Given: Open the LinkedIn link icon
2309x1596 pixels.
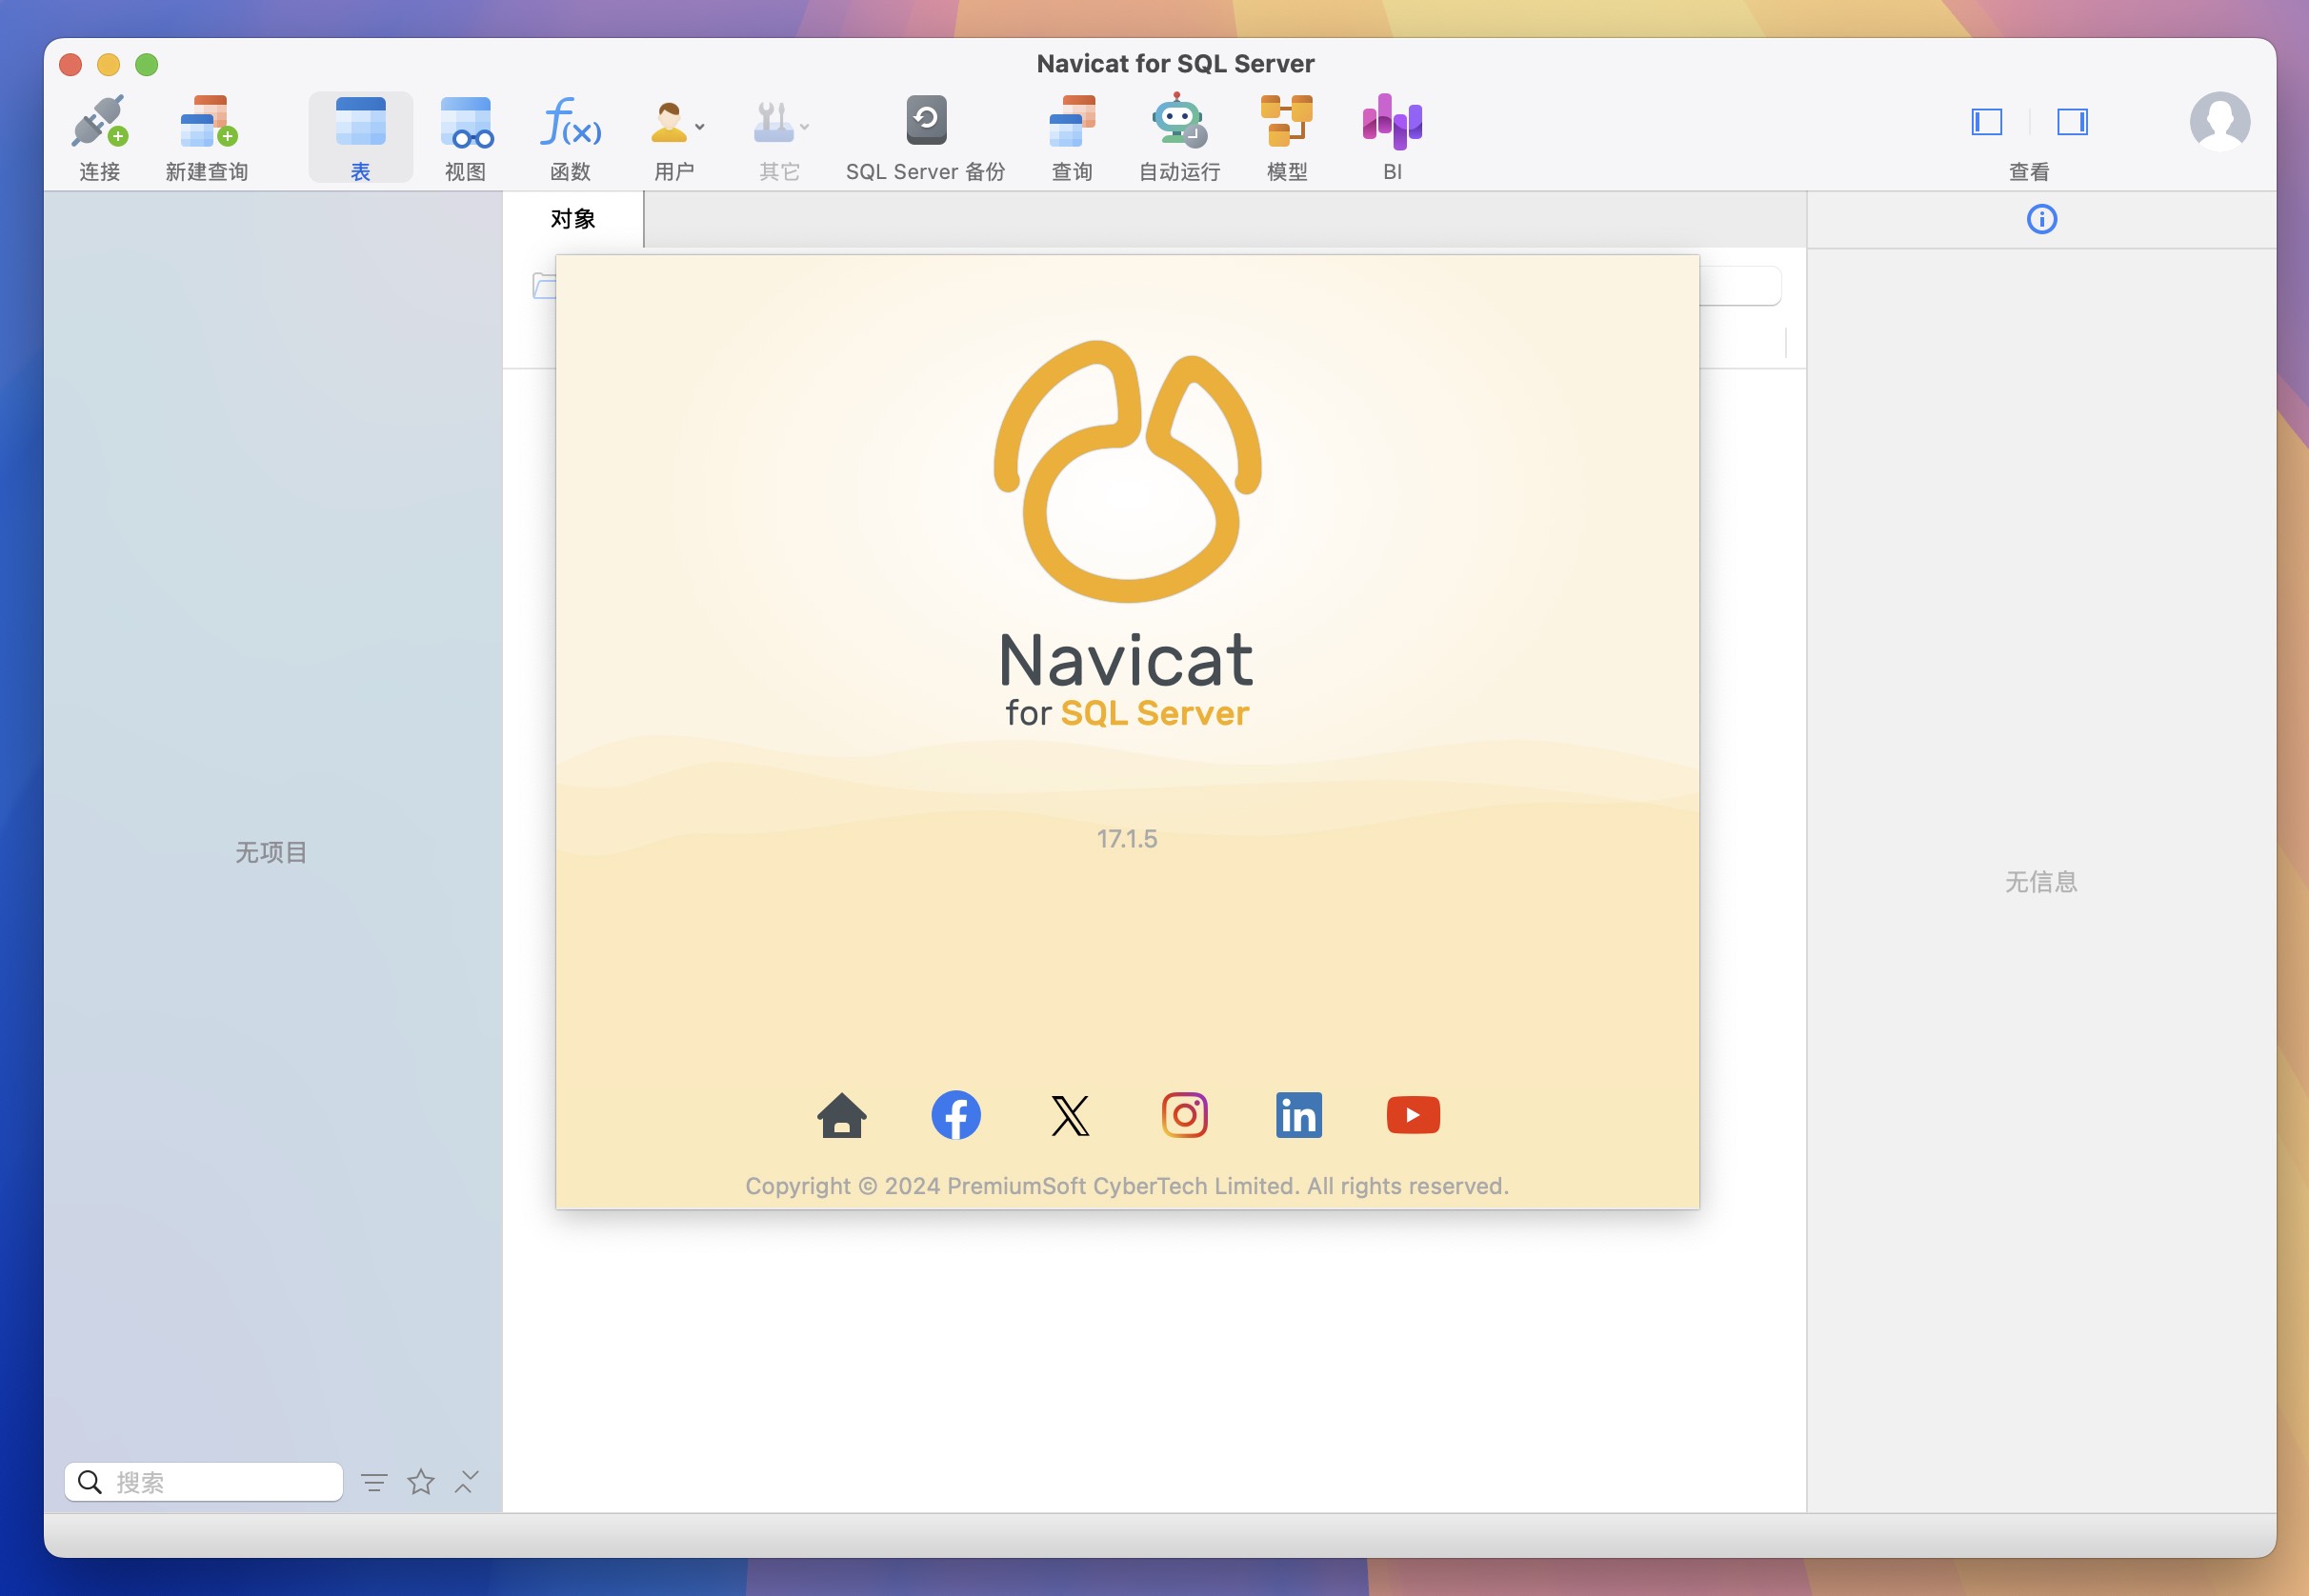Looking at the screenshot, I should point(1299,1115).
